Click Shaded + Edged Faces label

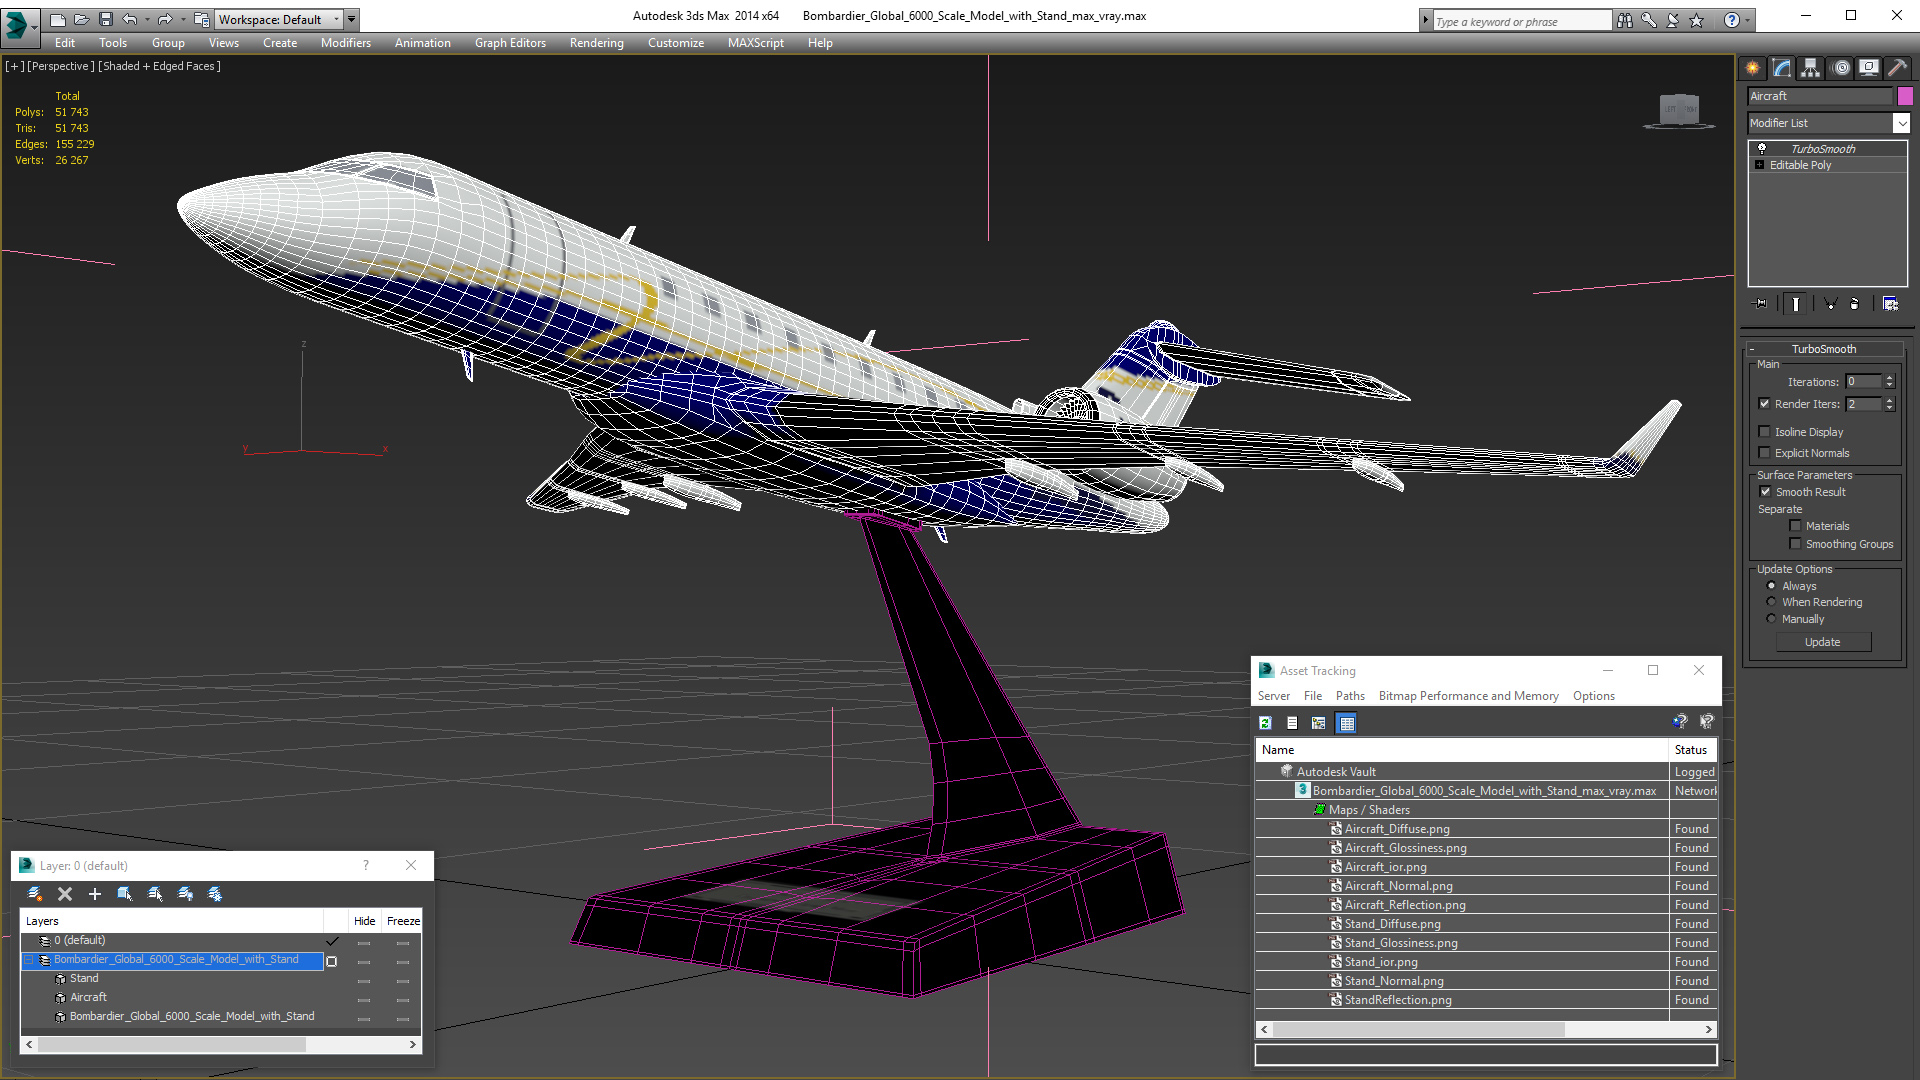159,66
